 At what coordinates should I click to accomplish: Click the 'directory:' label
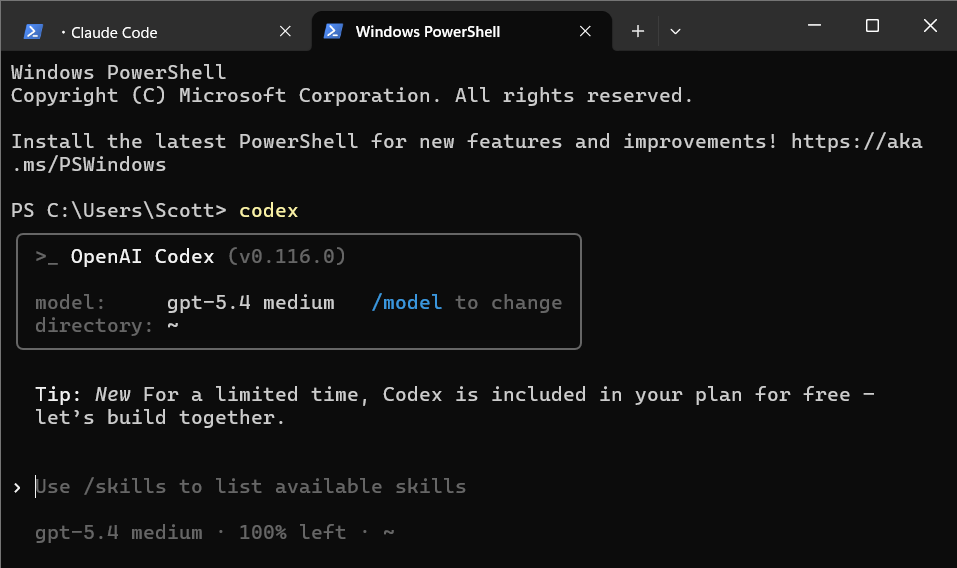pos(93,326)
